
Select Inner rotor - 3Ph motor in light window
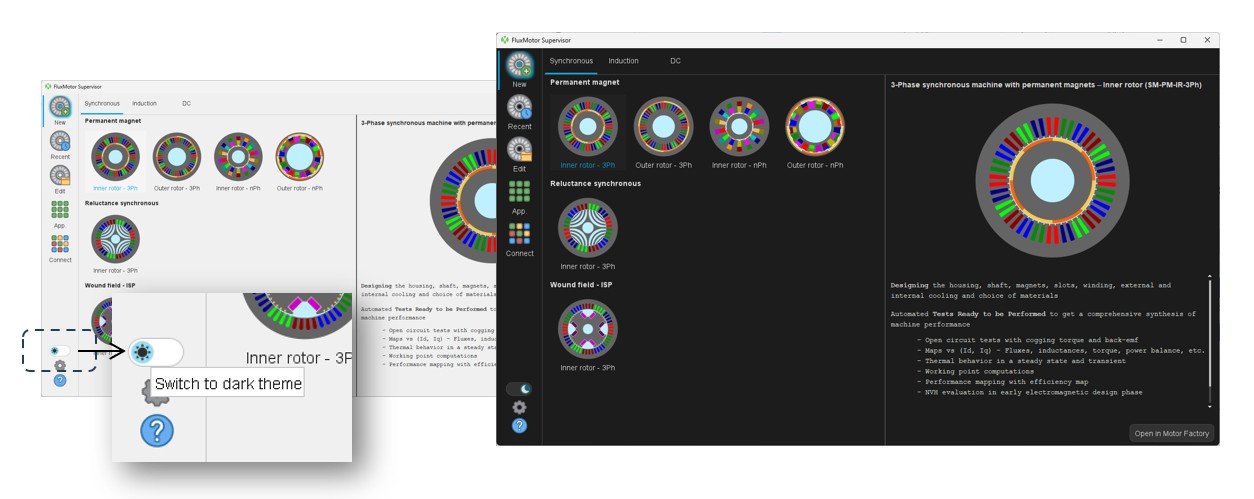click(116, 156)
